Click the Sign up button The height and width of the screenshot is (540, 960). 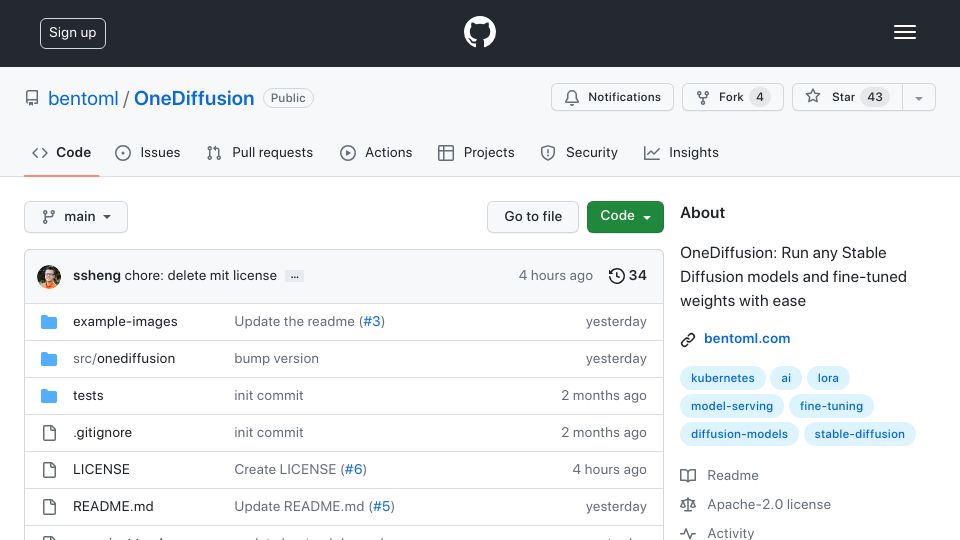click(73, 33)
